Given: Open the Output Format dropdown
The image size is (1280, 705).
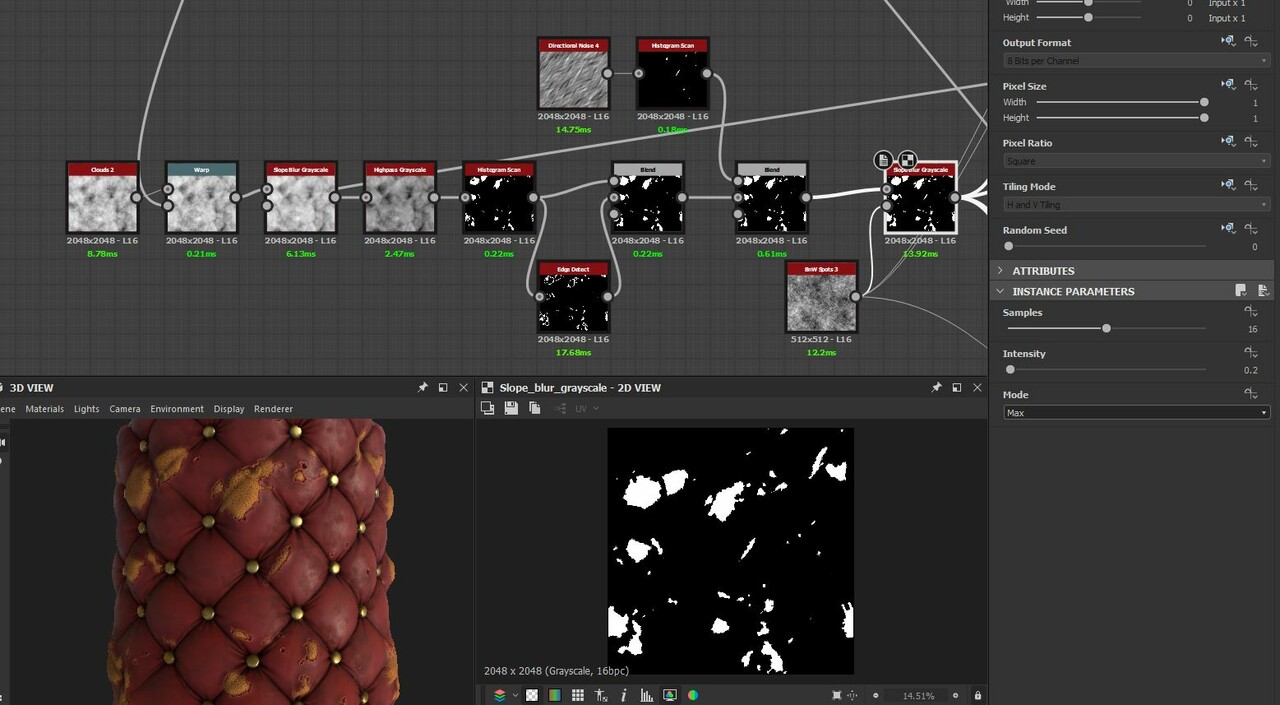Looking at the screenshot, I should [x=1137, y=61].
